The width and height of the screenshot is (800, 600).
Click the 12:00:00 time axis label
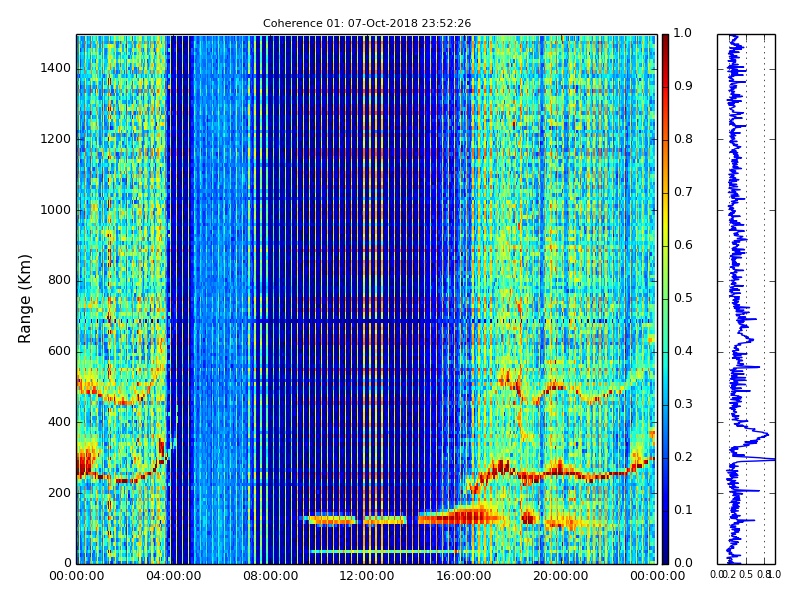pyautogui.click(x=367, y=576)
